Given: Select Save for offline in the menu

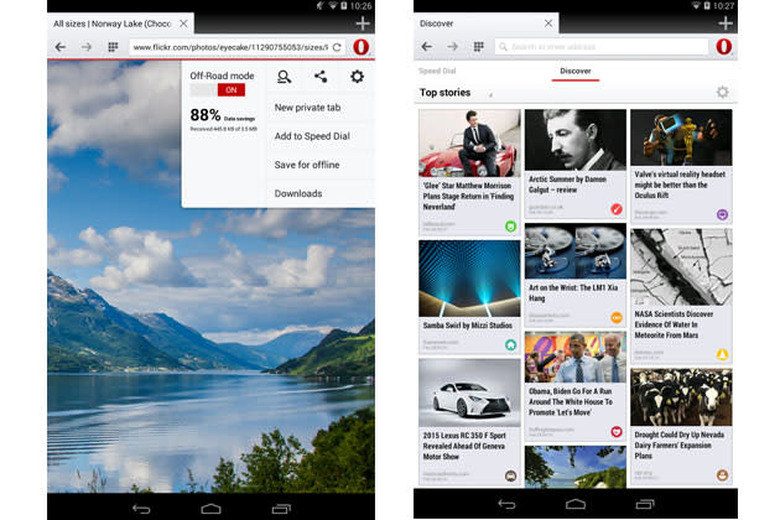Looking at the screenshot, I should click(x=306, y=165).
